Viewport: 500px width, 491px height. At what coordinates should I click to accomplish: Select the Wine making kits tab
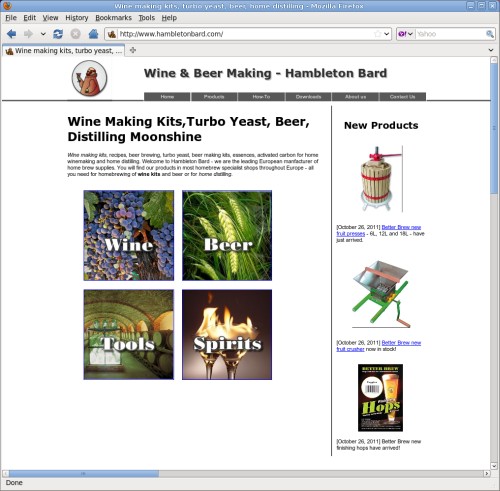coord(63,51)
